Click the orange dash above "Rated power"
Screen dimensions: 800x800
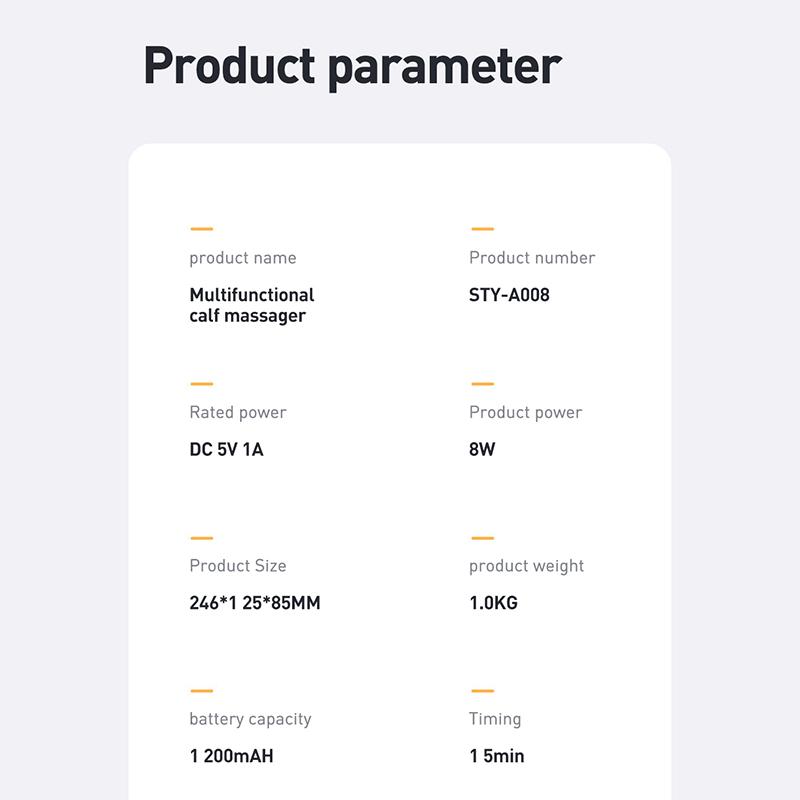(201, 384)
